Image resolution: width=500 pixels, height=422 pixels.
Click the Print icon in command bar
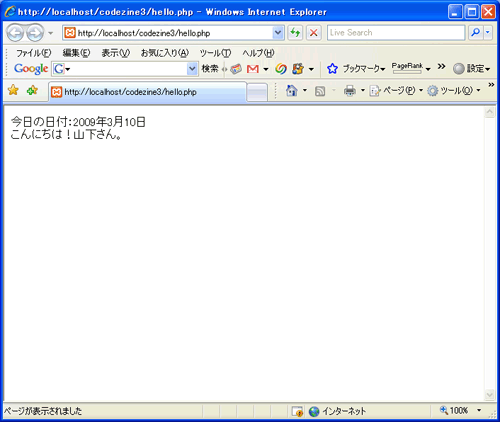(350, 90)
